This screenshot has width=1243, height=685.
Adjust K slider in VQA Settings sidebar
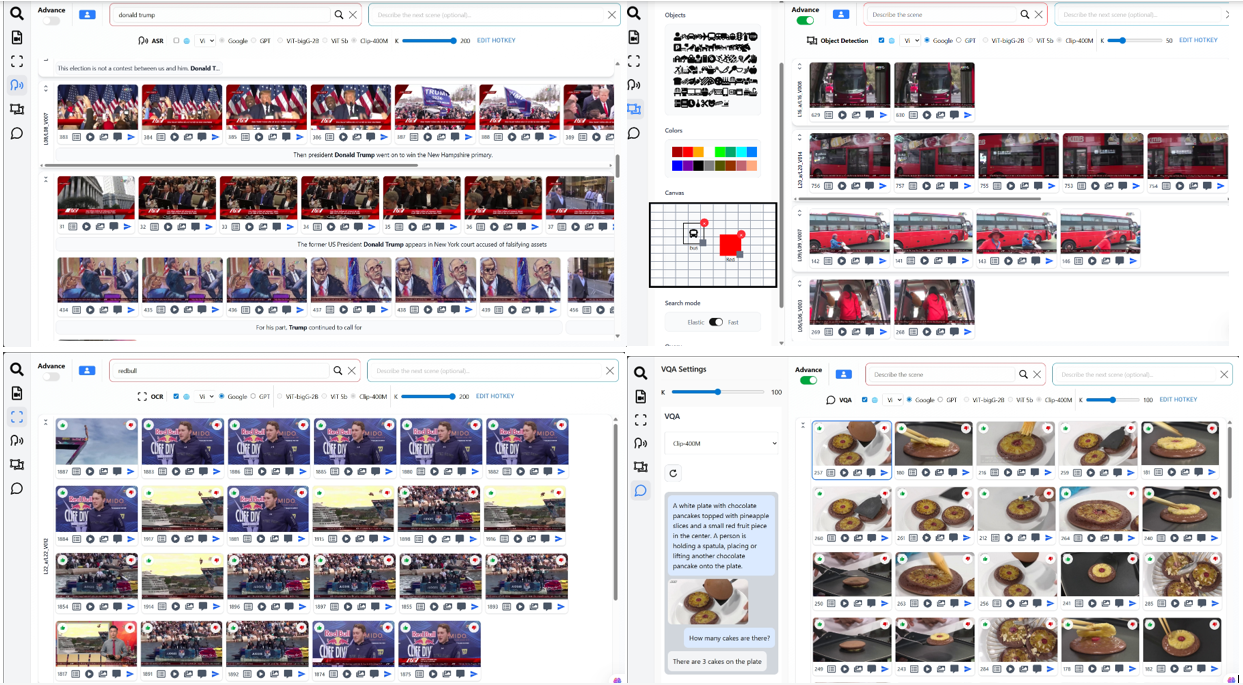coord(717,393)
